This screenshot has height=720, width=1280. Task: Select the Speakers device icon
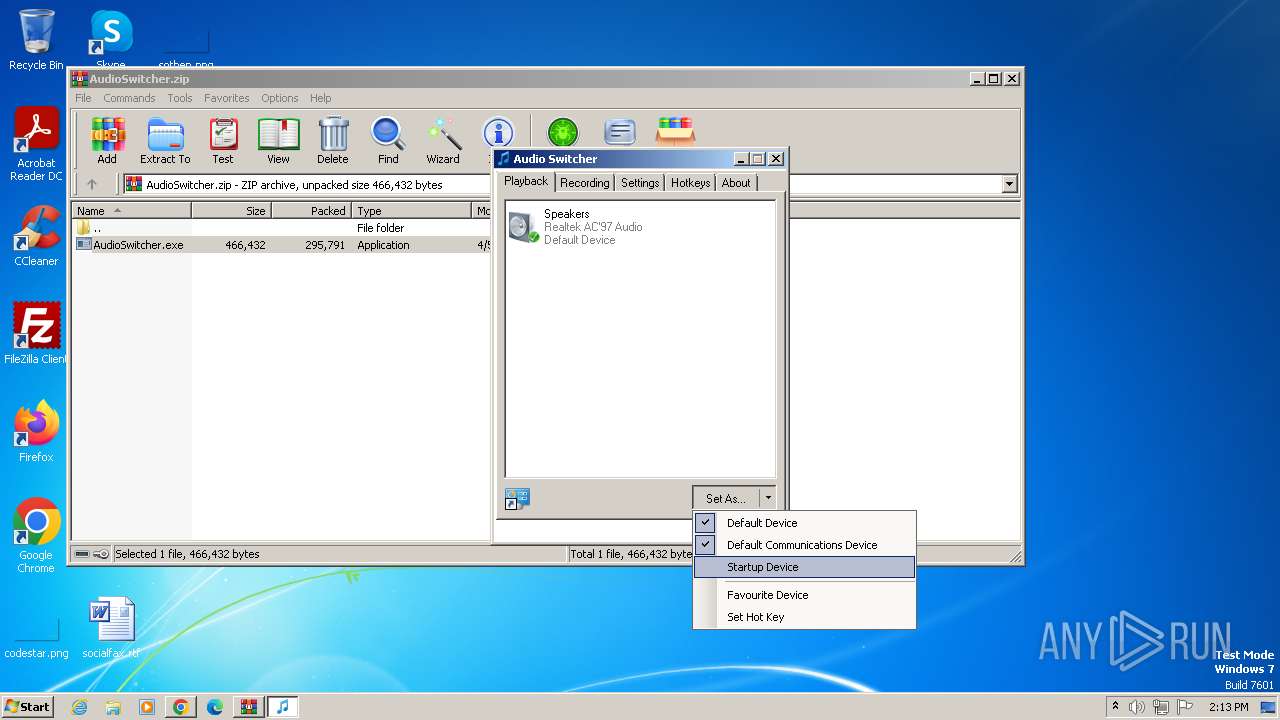pyautogui.click(x=523, y=227)
